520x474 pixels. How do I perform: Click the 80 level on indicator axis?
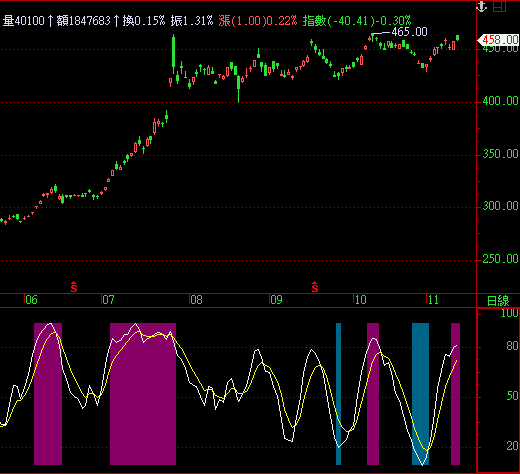[x=512, y=346]
